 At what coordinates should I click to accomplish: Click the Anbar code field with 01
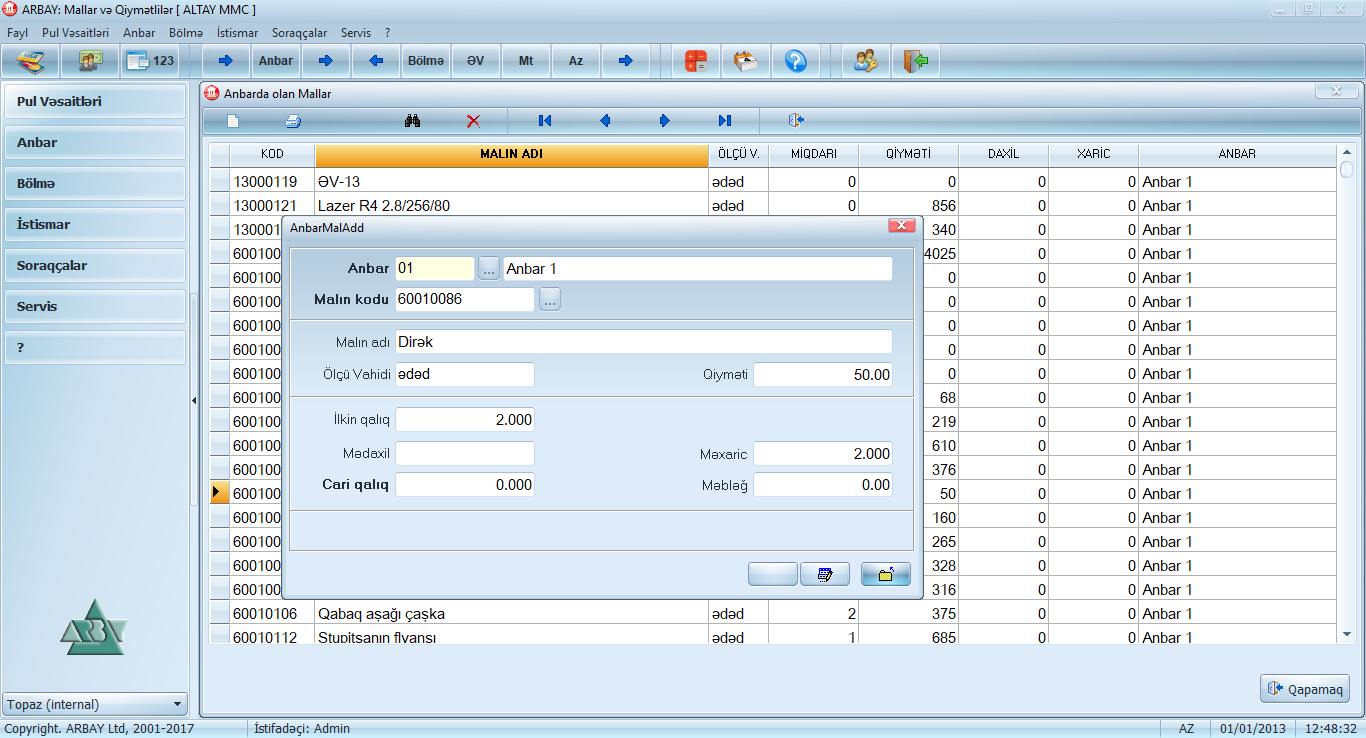(x=435, y=269)
